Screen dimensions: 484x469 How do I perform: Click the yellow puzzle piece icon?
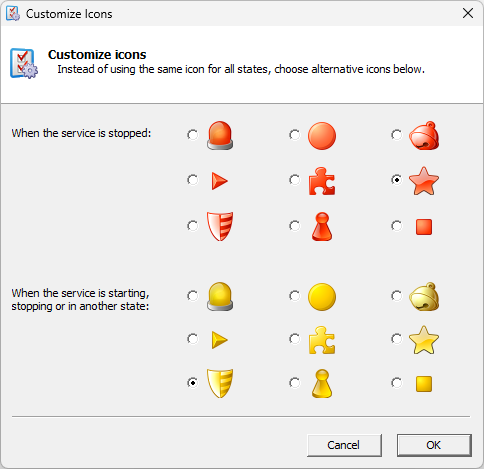(322, 340)
